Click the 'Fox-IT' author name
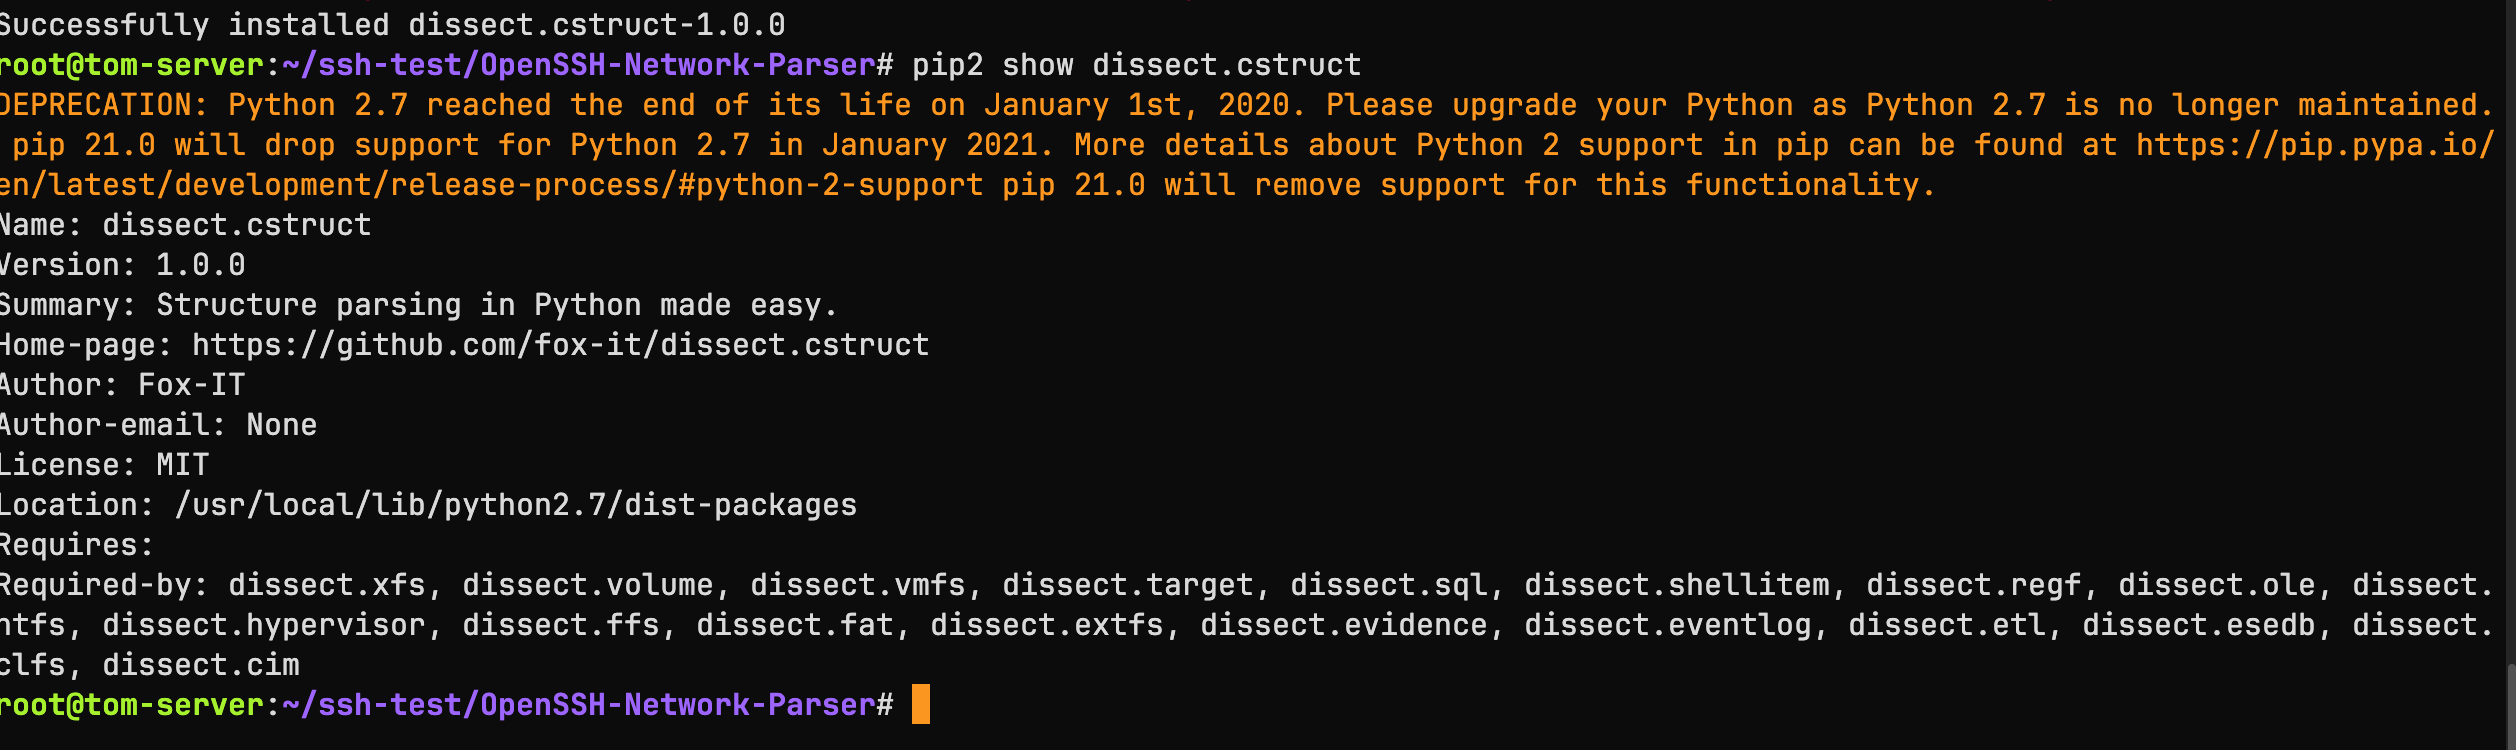The image size is (2516, 750). pyautogui.click(x=191, y=385)
